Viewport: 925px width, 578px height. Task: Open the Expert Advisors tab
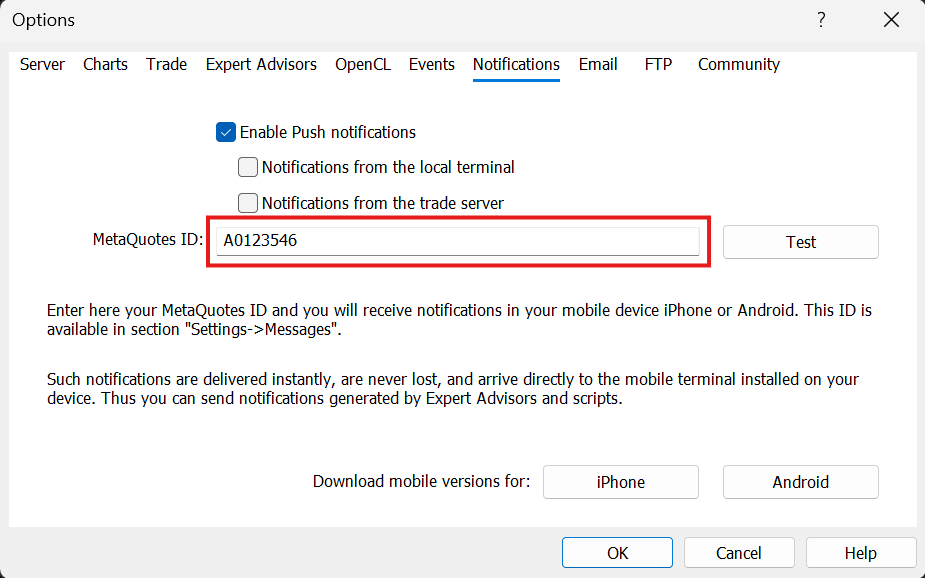pyautogui.click(x=261, y=64)
